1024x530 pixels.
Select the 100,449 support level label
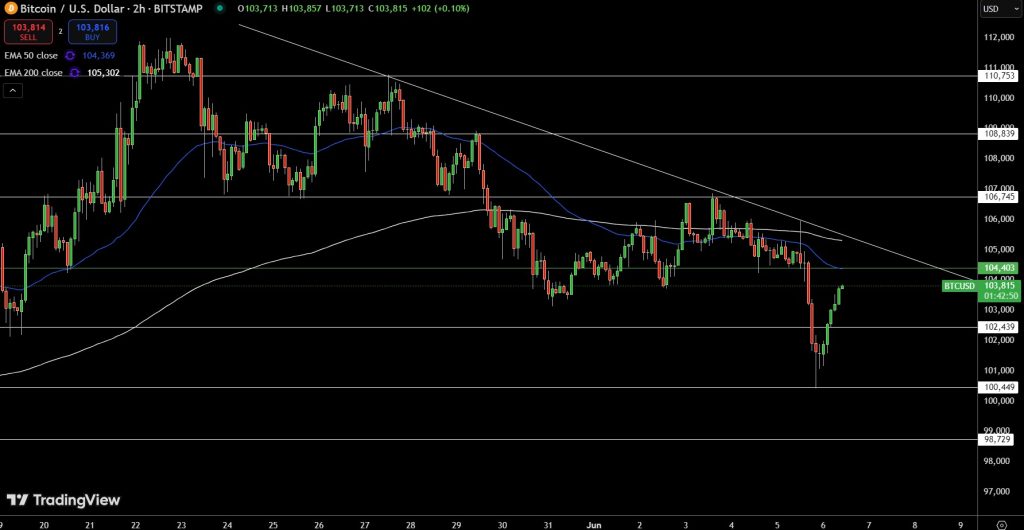(998, 387)
